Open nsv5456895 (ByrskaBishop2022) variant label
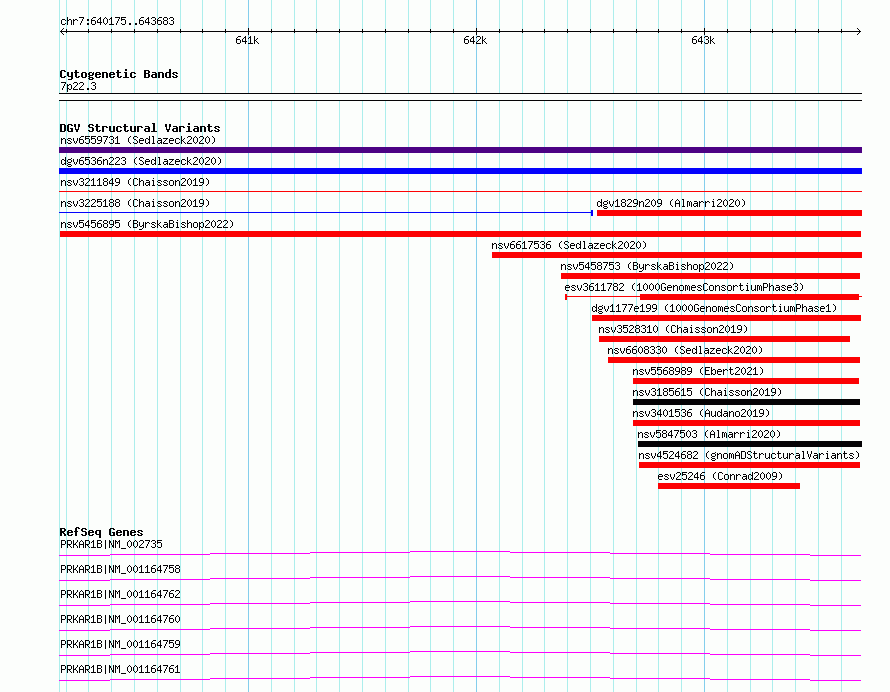890x692 pixels. click(x=147, y=224)
